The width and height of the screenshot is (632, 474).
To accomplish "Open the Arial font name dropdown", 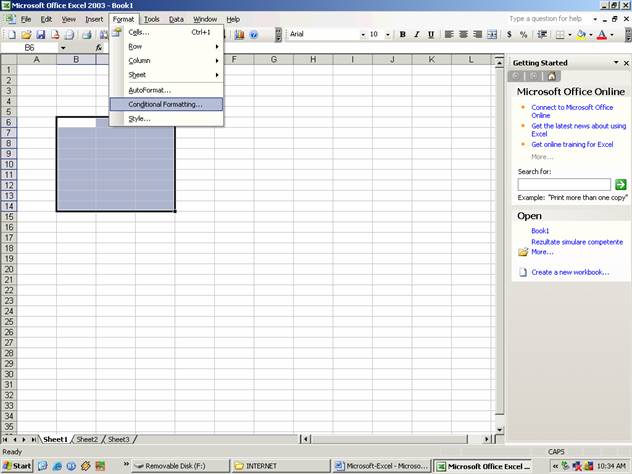I will pos(363,35).
